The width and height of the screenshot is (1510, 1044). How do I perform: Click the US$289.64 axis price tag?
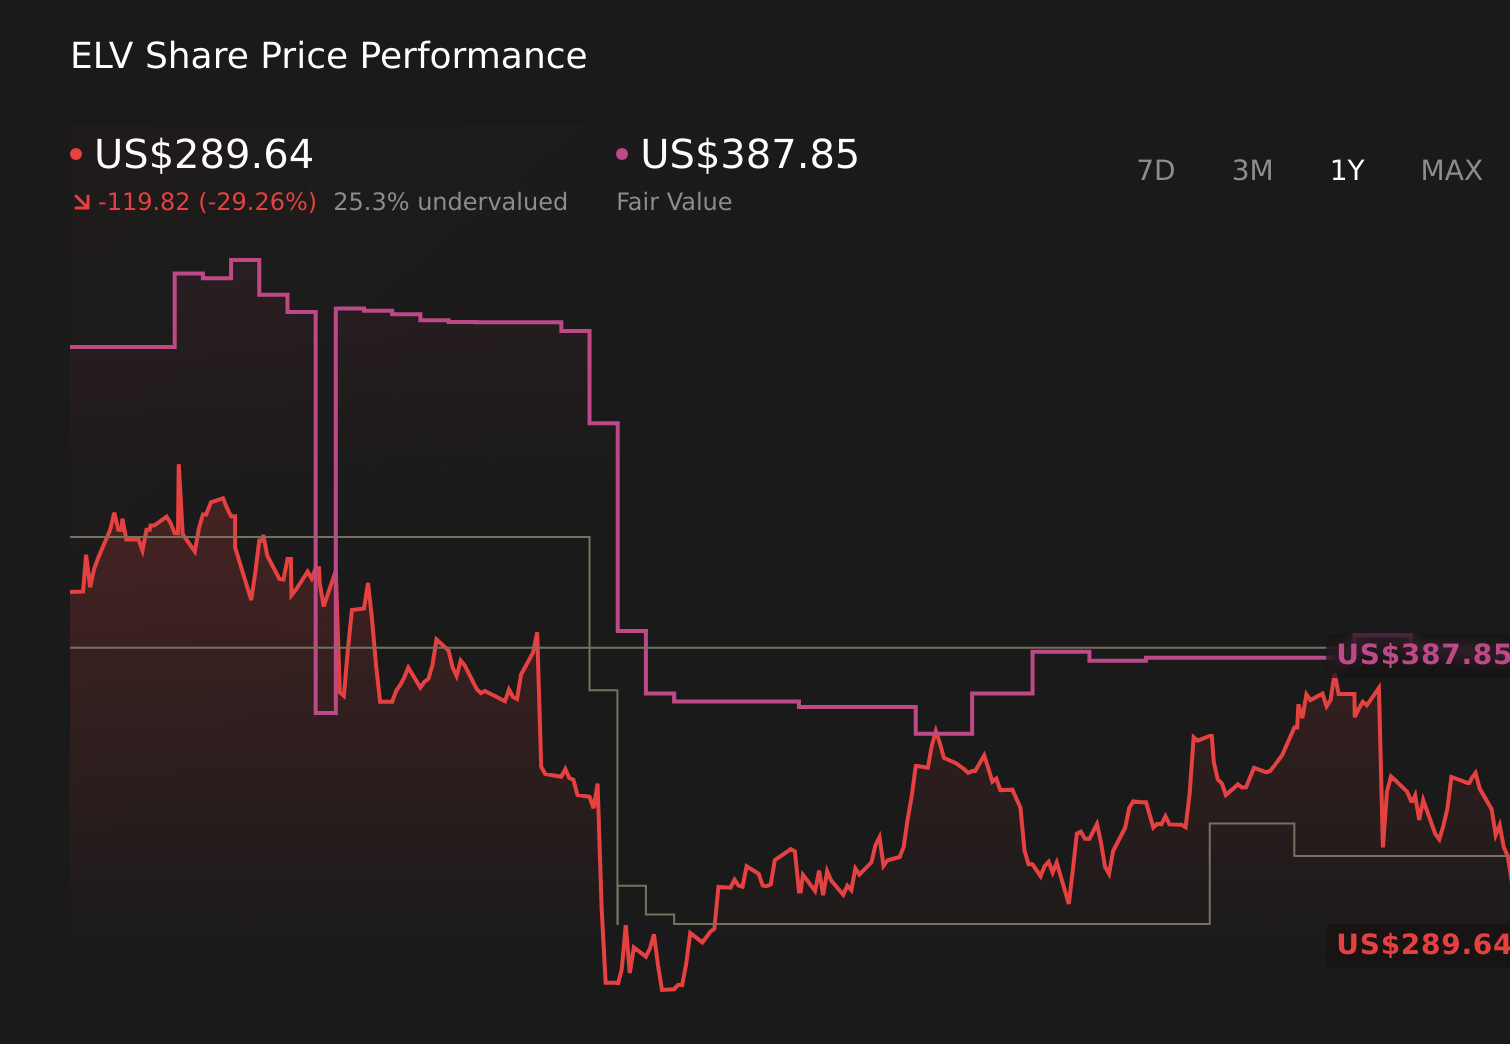tap(1422, 944)
